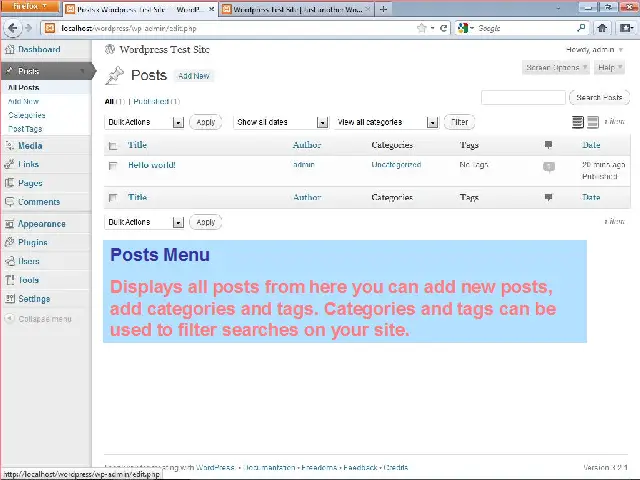The height and width of the screenshot is (480, 640).
Task: Open the Dashboard menu icon
Action: pos(9,49)
